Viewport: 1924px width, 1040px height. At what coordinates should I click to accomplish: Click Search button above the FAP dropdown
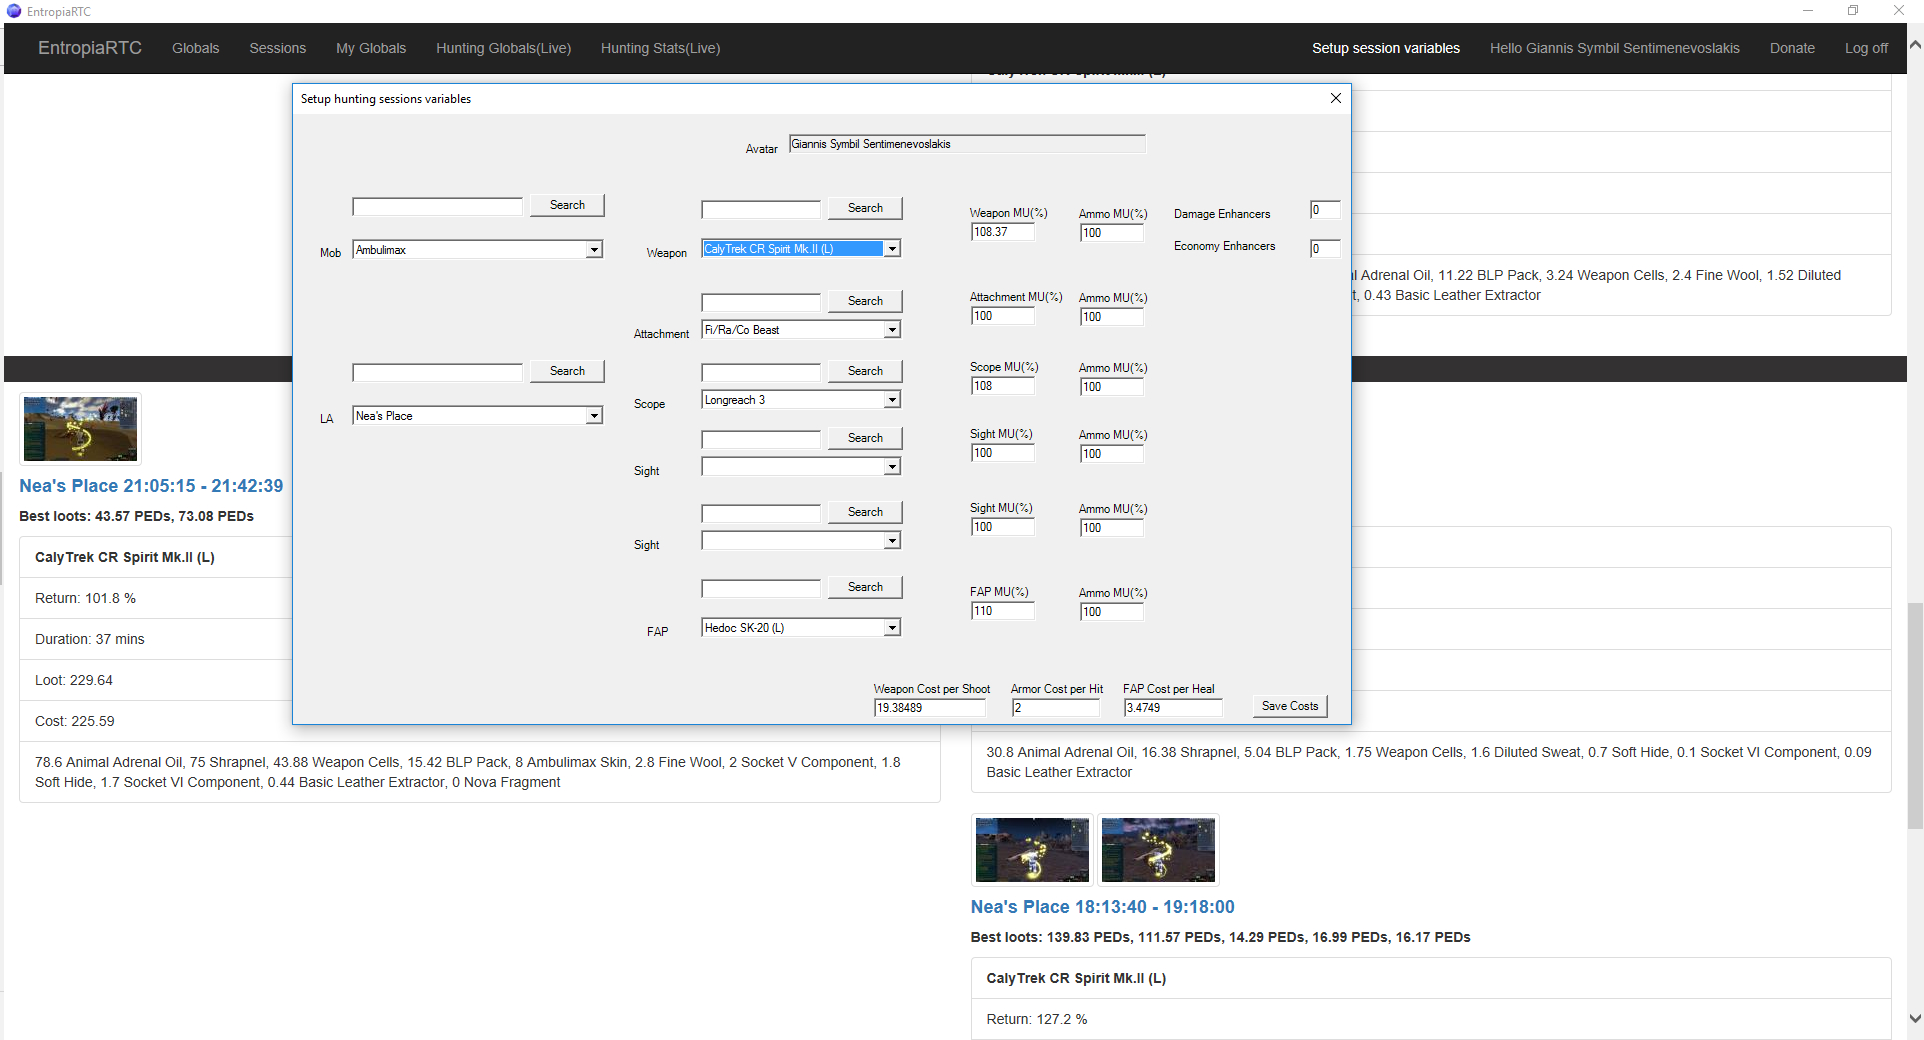(865, 587)
